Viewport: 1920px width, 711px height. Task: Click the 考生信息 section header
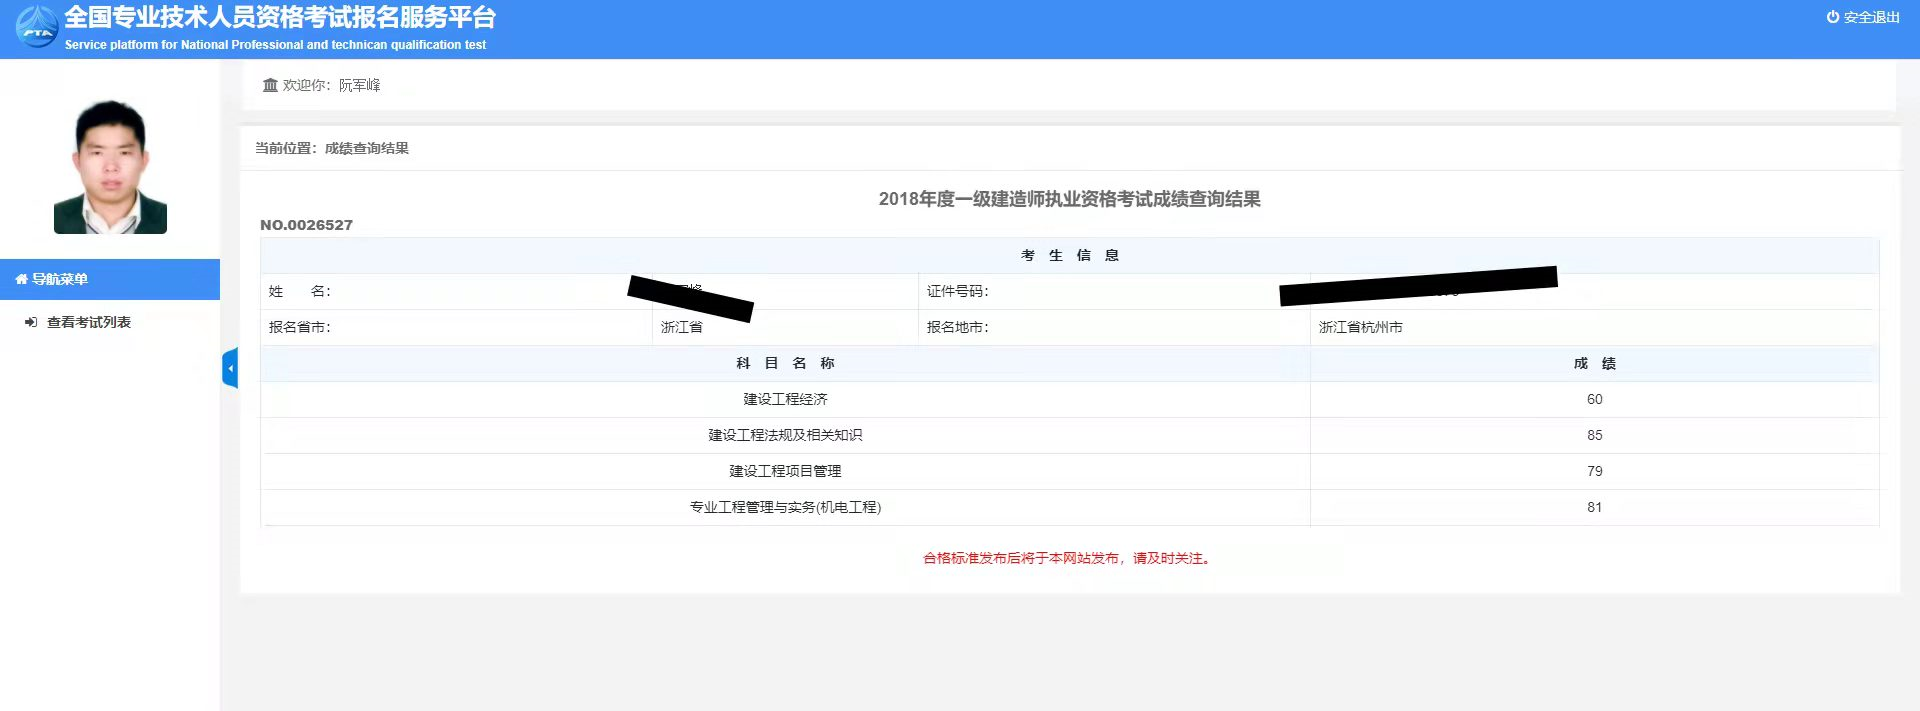(x=1069, y=255)
